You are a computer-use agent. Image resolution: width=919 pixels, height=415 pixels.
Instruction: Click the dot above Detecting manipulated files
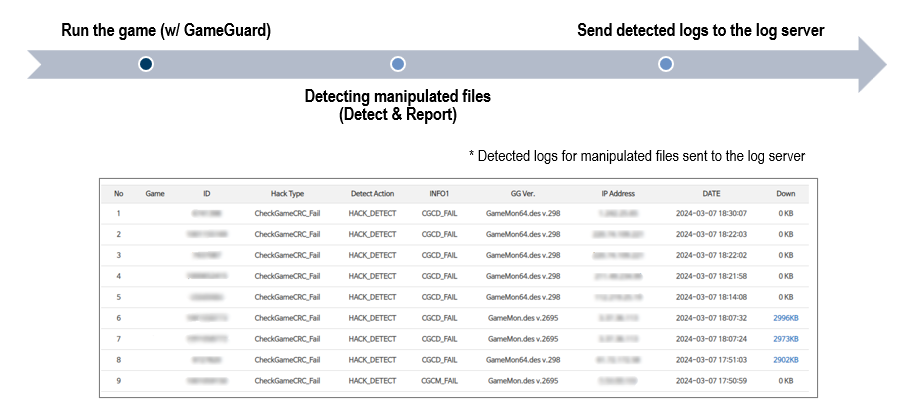[398, 64]
